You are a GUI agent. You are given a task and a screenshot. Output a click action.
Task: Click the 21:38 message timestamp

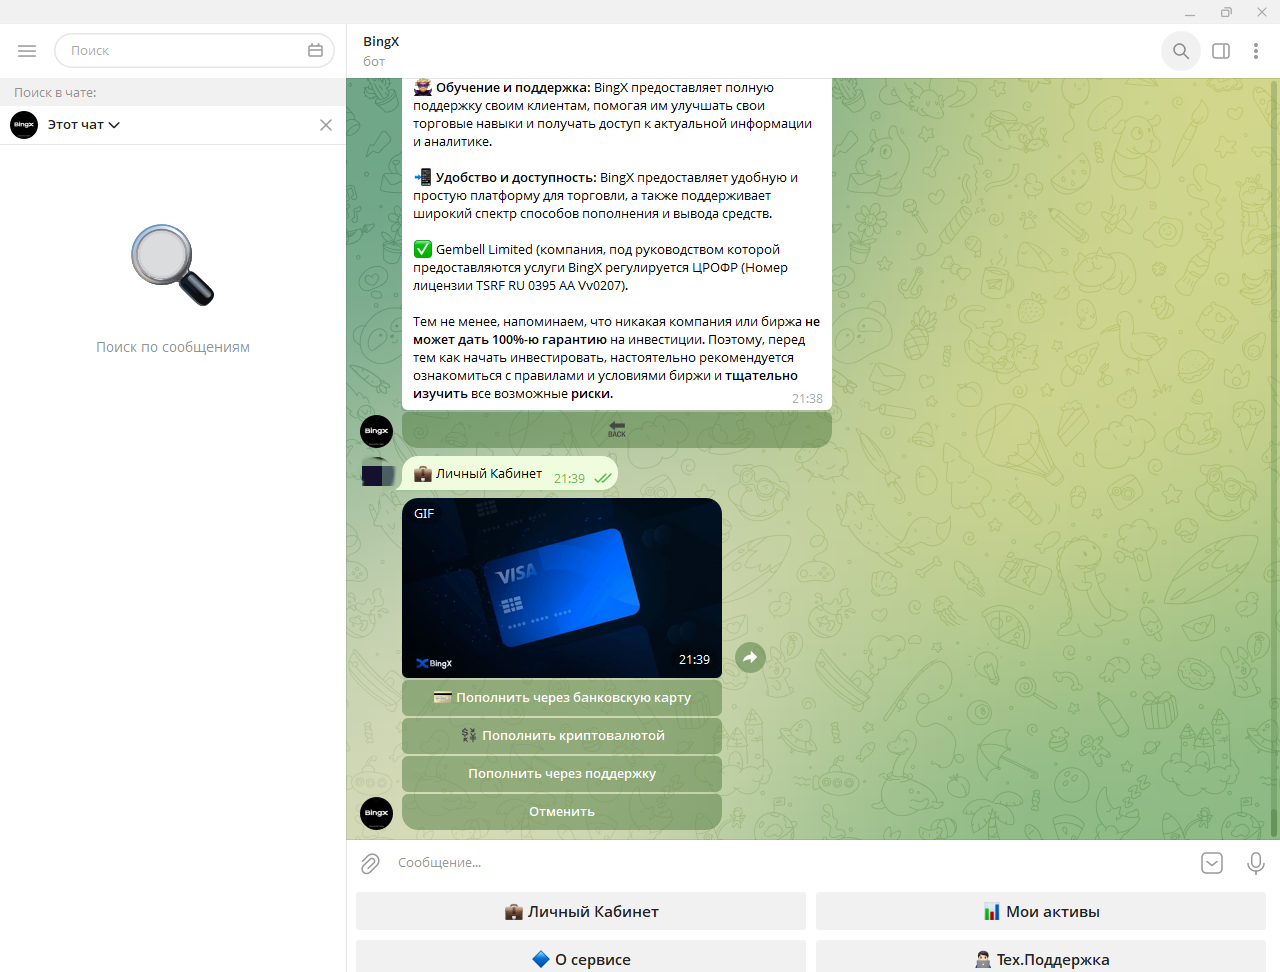[x=807, y=398]
